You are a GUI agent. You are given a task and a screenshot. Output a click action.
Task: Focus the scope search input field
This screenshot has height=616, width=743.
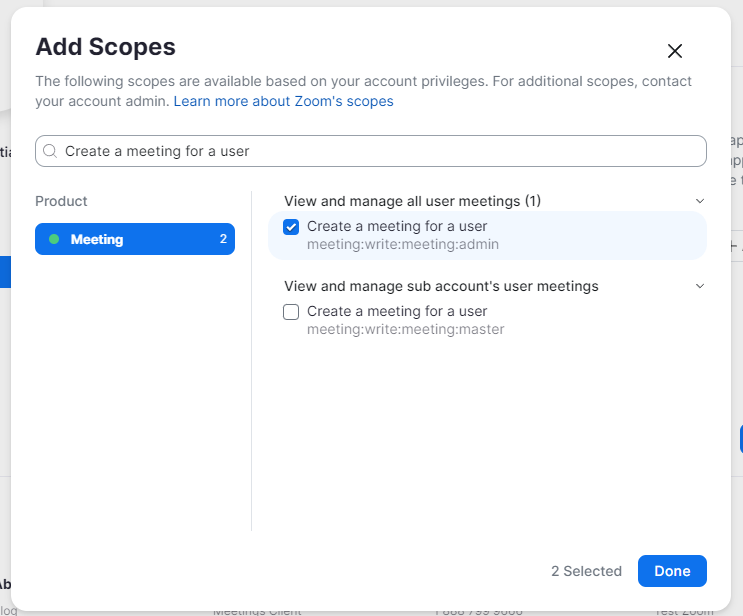(x=380, y=151)
